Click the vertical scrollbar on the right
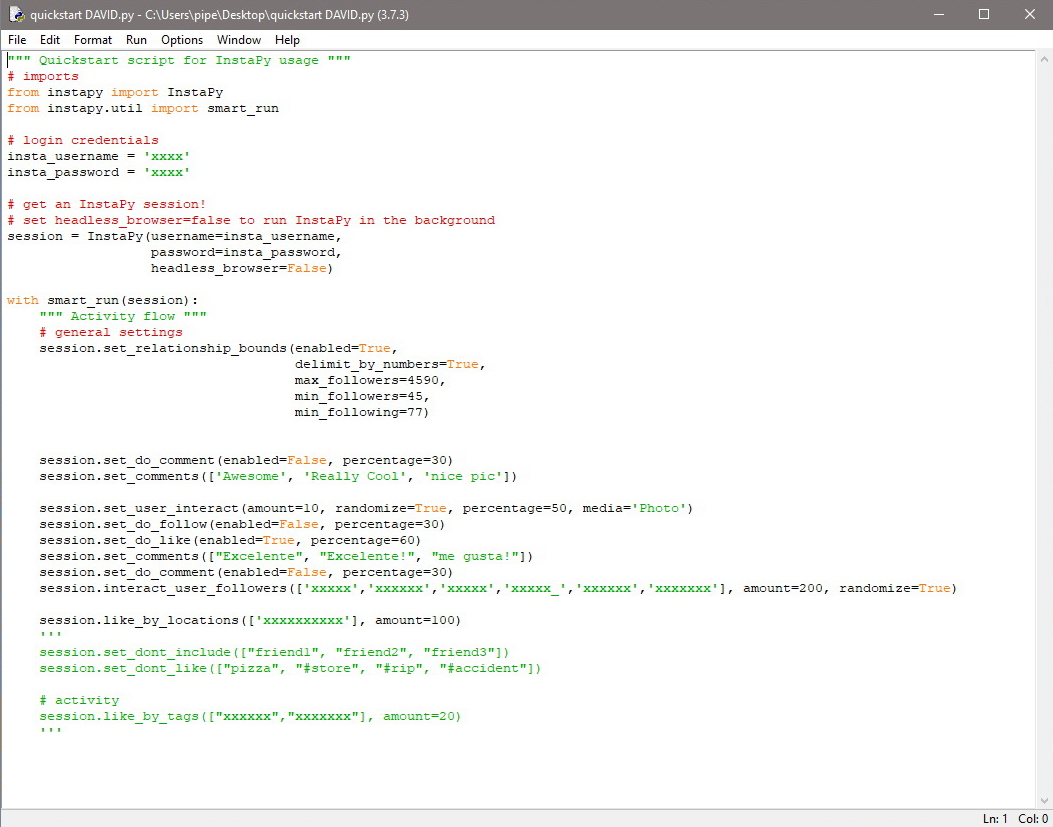This screenshot has width=1053, height=827. [1045, 400]
